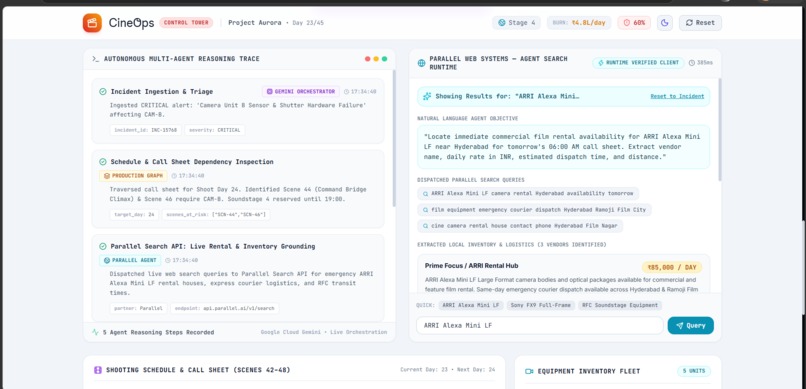This screenshot has height=389, width=806.
Task: Click the Project Aurora title text
Action: (x=254, y=23)
